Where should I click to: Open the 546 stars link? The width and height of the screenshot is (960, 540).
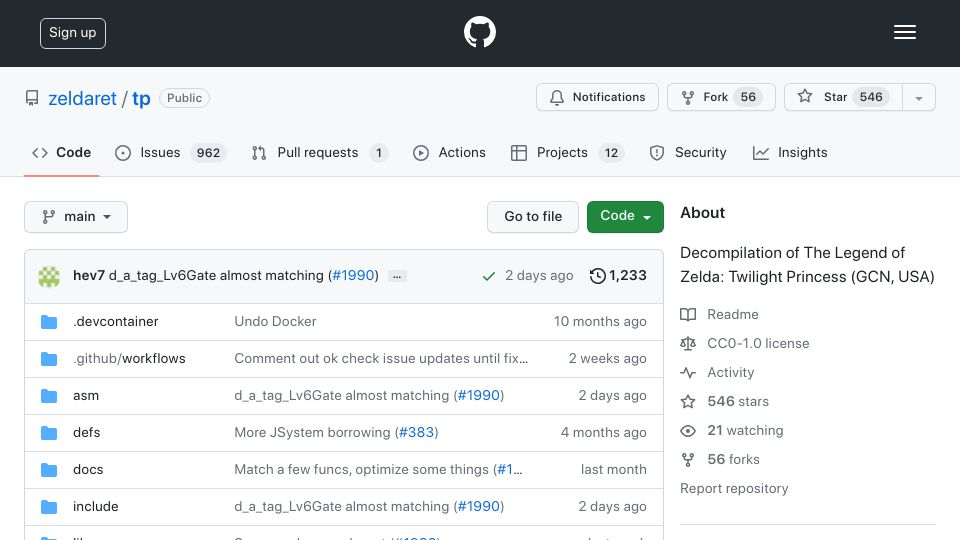click(x=725, y=402)
